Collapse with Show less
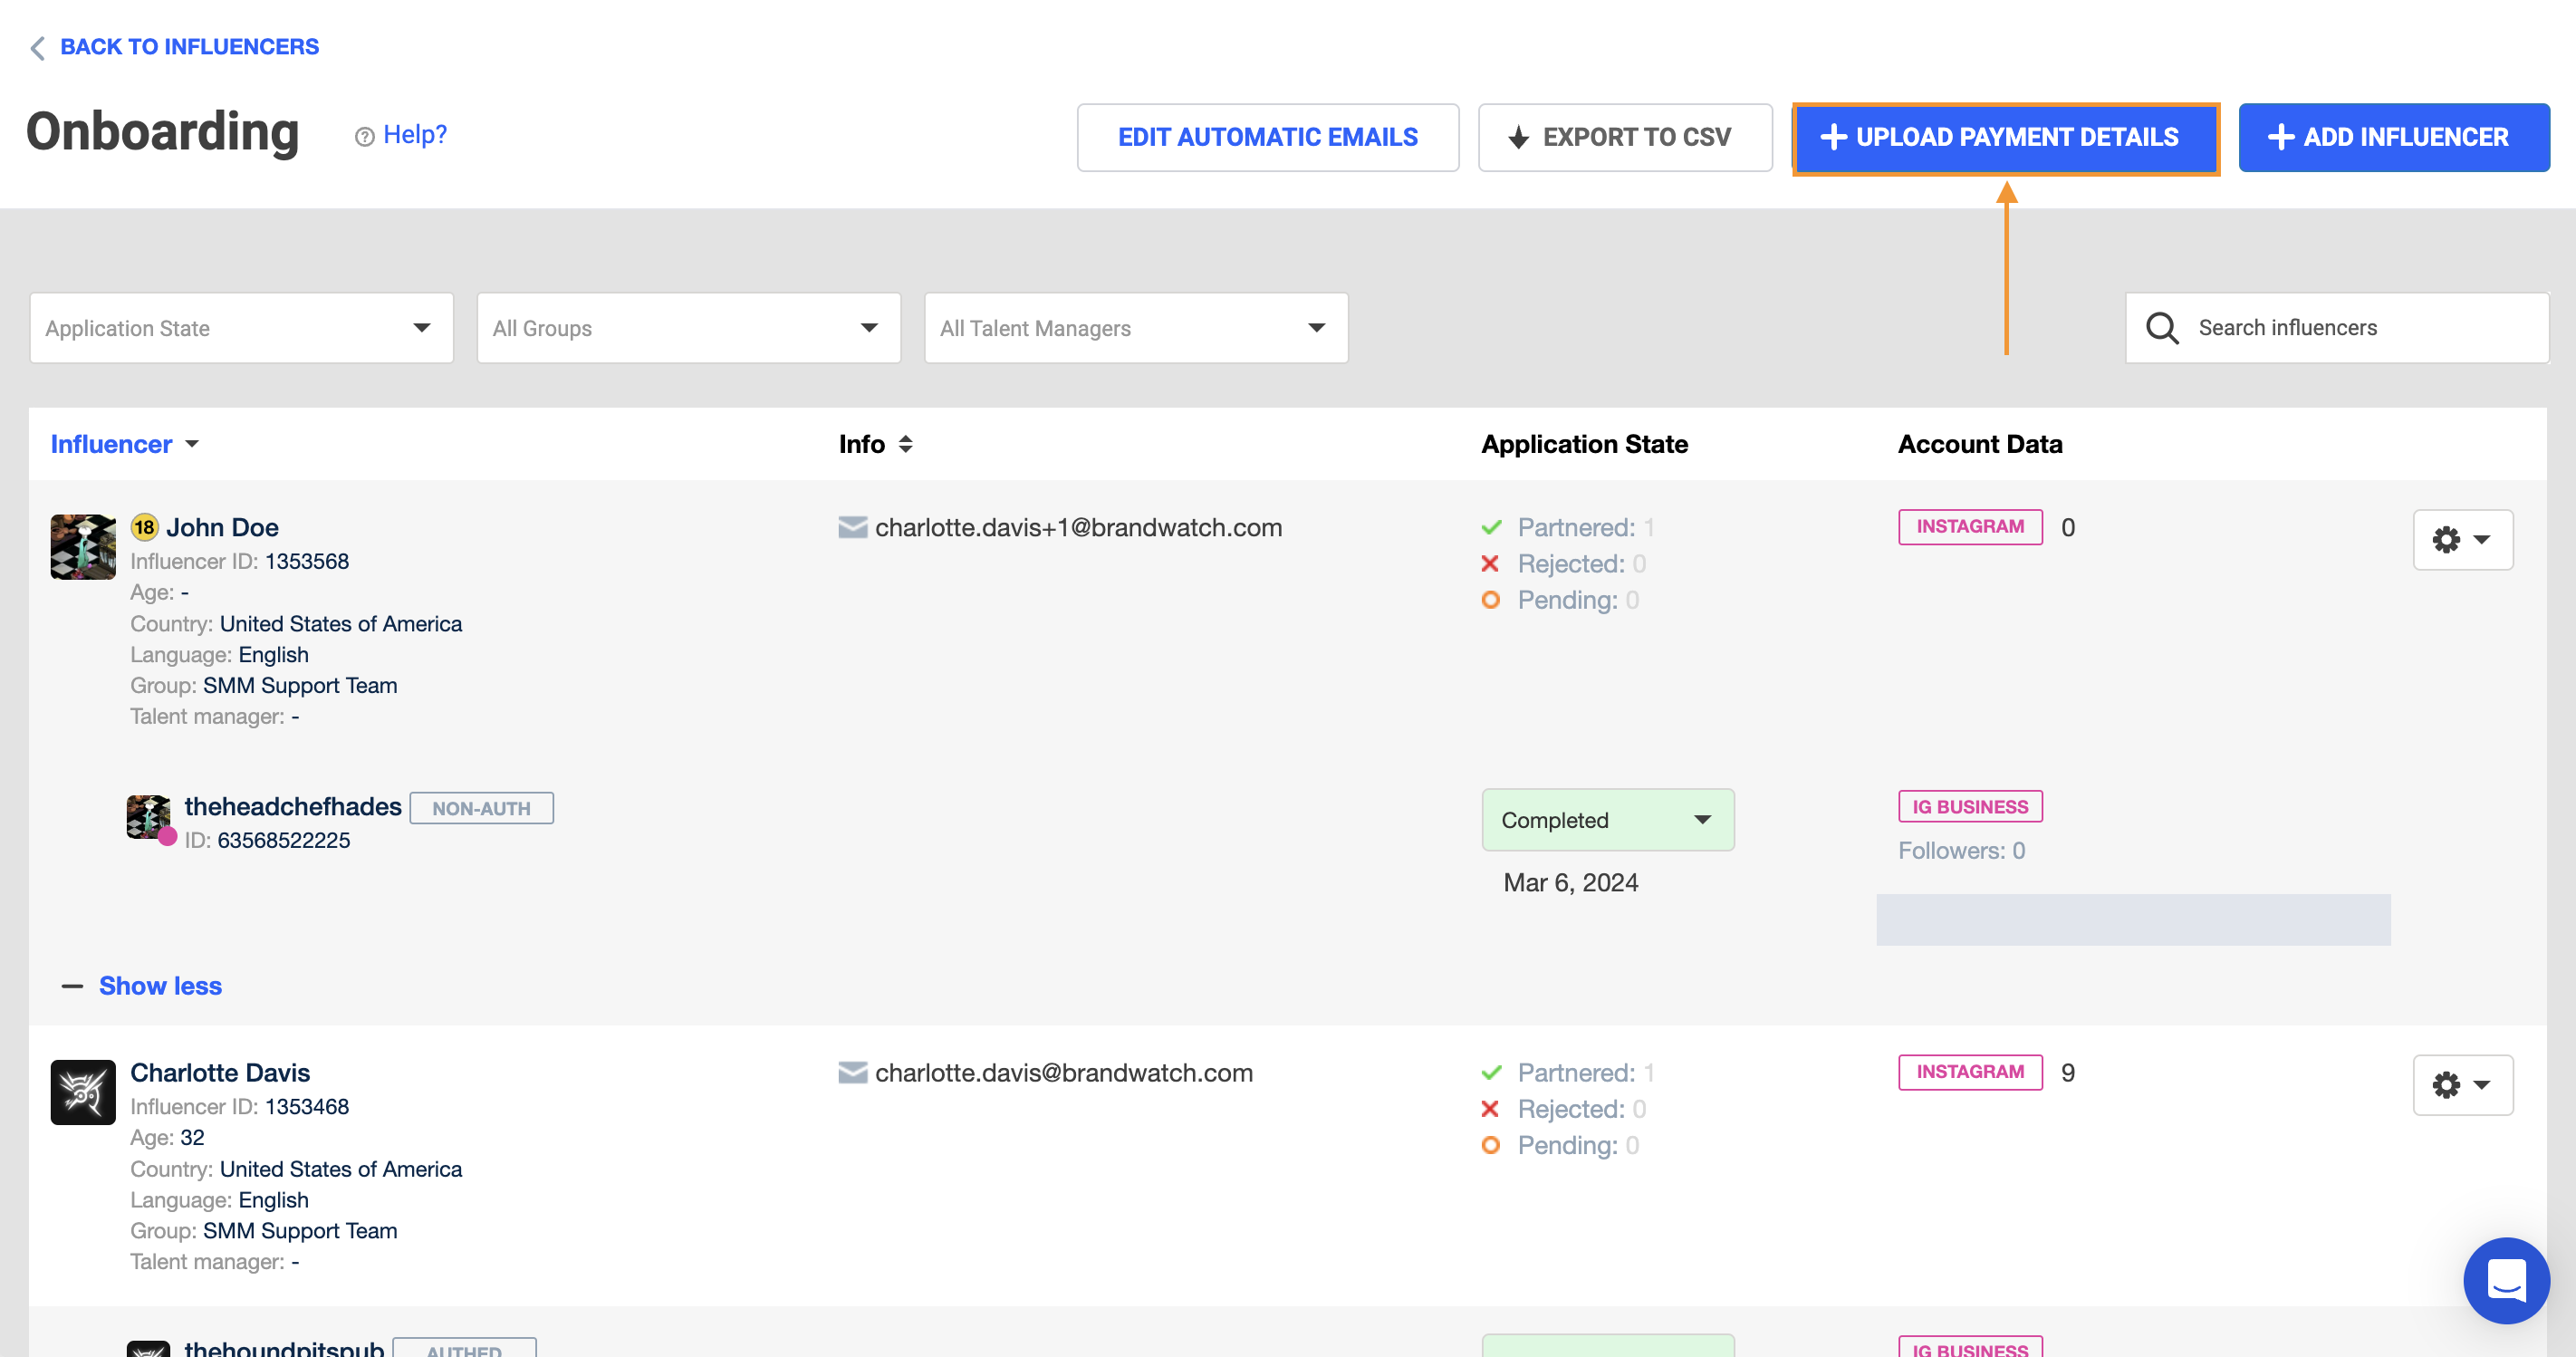Screen dimensions: 2576x1357 point(160,986)
